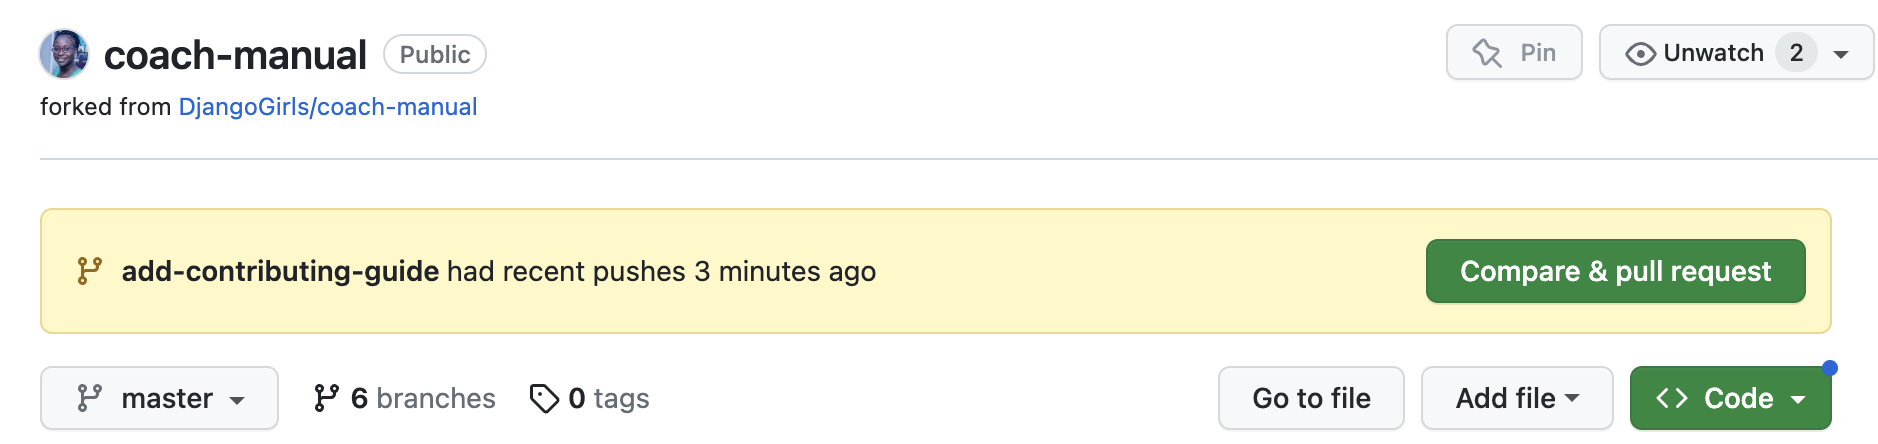Viewport: 1878px width, 444px height.
Task: Expand the Unwatch dropdown arrow
Action: pos(1841,54)
